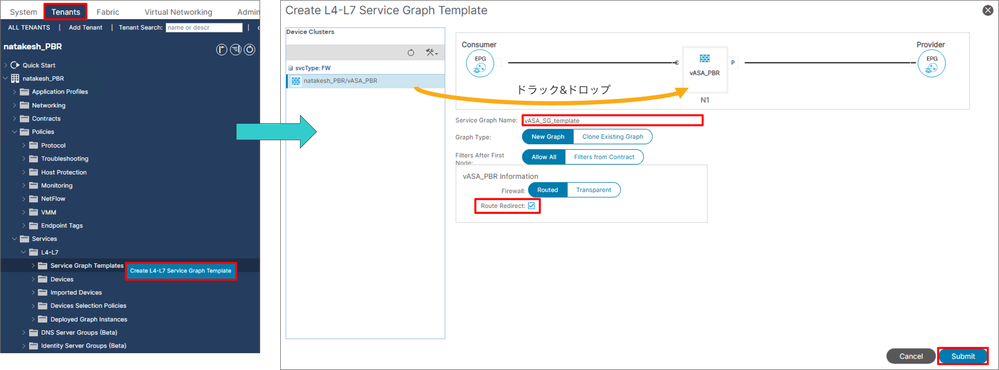Image resolution: width=999 pixels, height=370 pixels.
Task: Click the Service Graph Name field
Action: click(612, 120)
